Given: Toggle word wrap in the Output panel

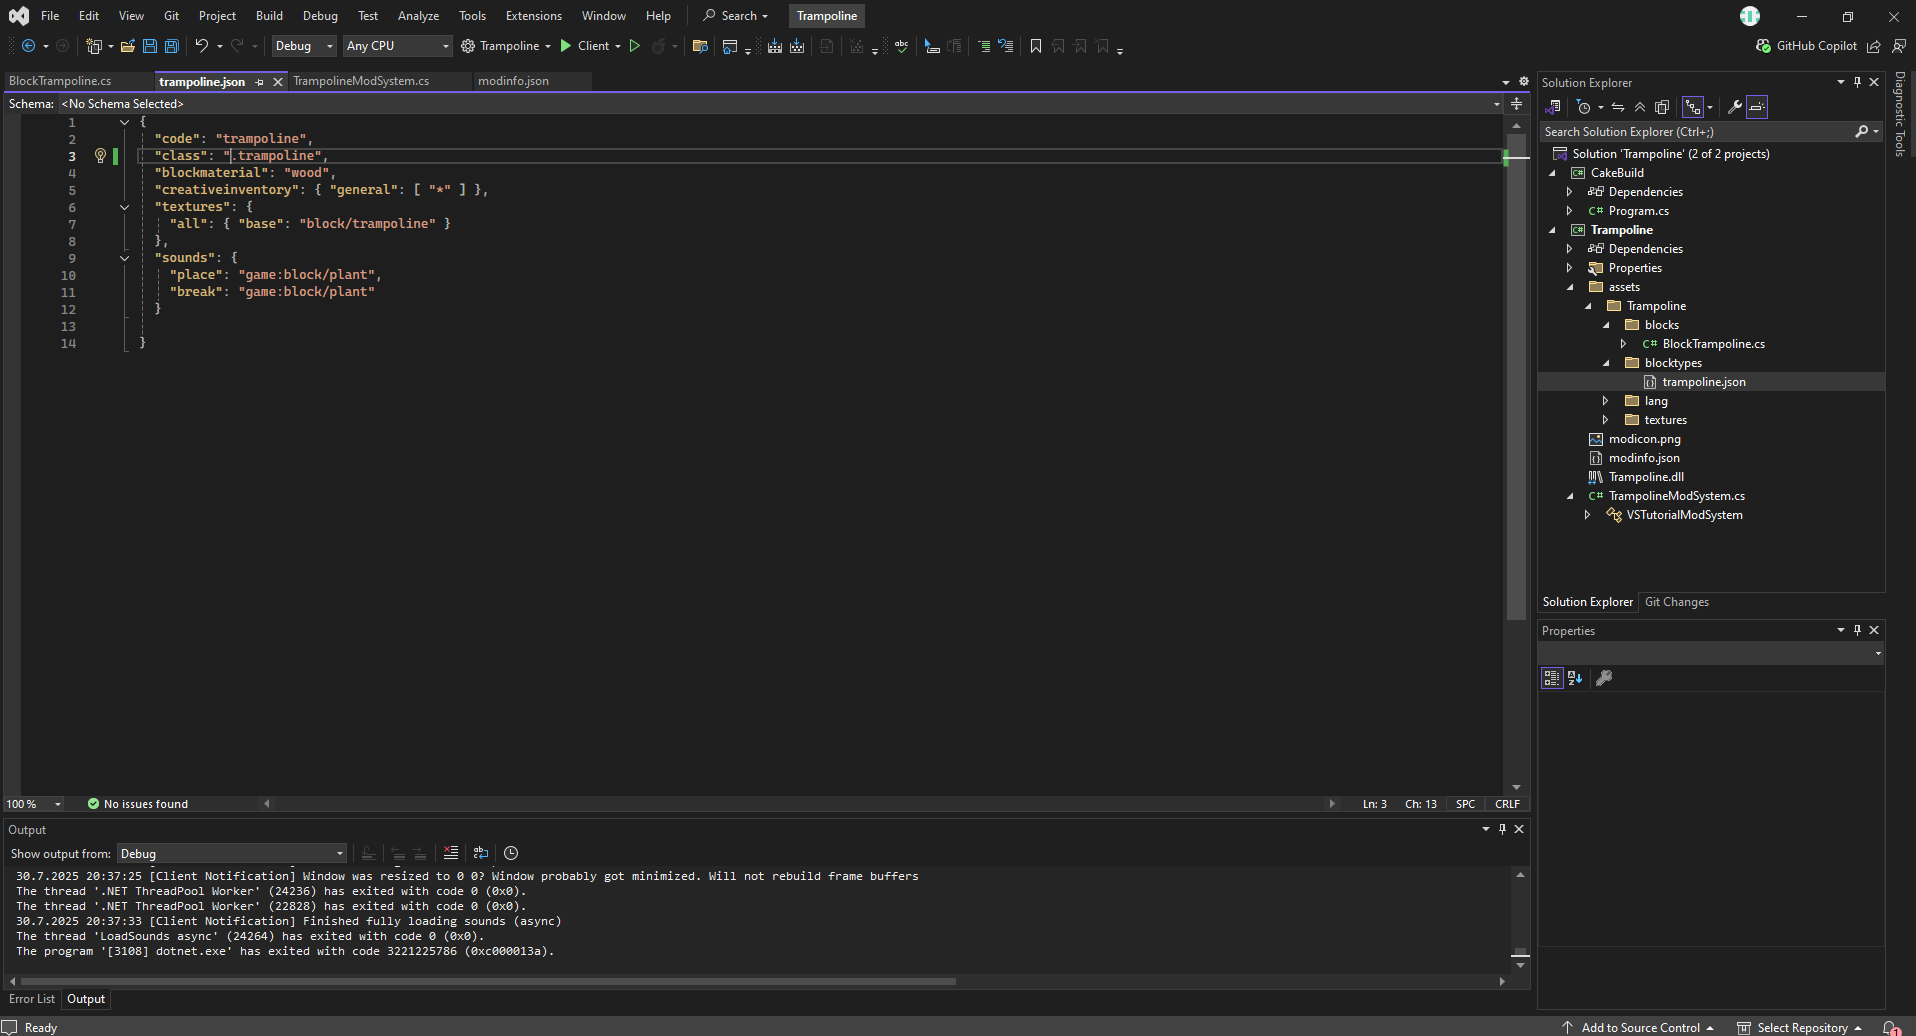Looking at the screenshot, I should tap(481, 853).
